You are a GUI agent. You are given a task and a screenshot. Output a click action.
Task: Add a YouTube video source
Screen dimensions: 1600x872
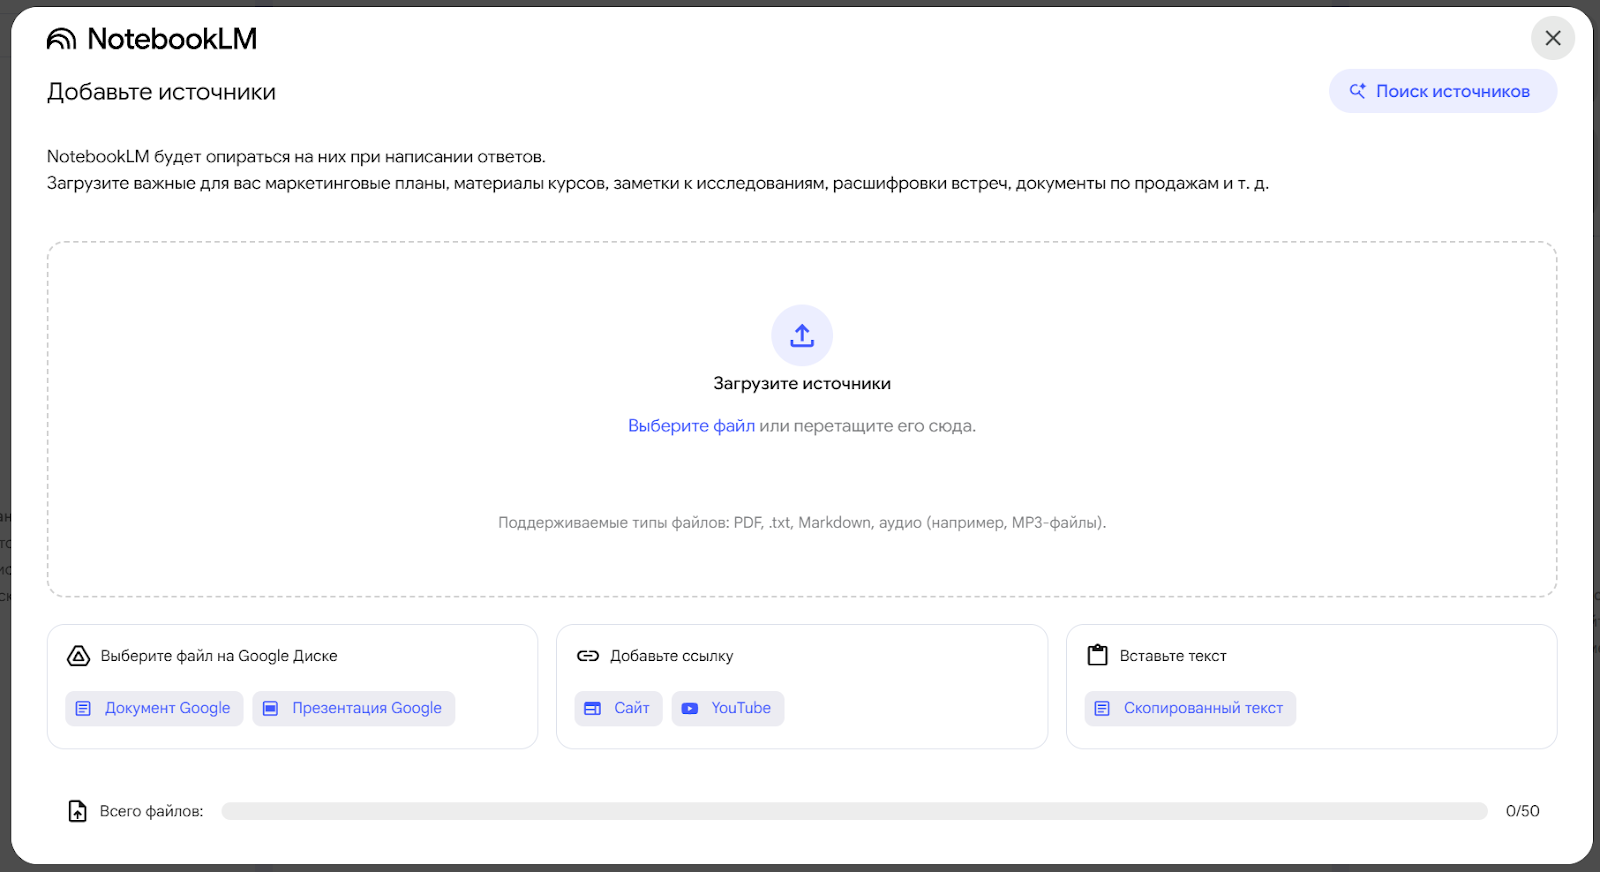(x=728, y=708)
